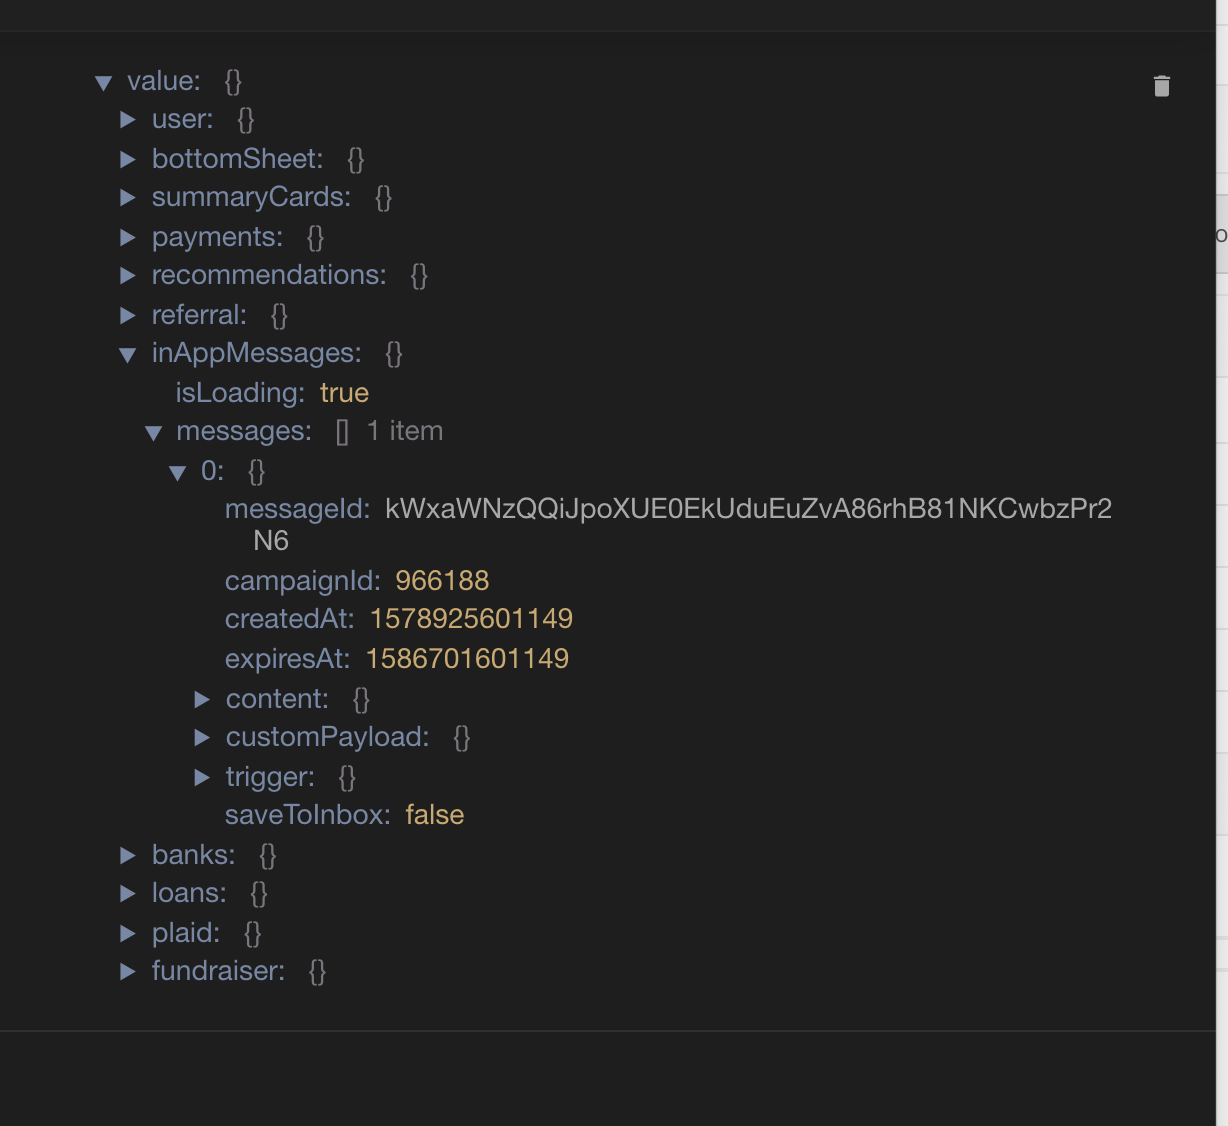The height and width of the screenshot is (1126, 1228).
Task: Collapse the value root node
Action: pos(103,83)
